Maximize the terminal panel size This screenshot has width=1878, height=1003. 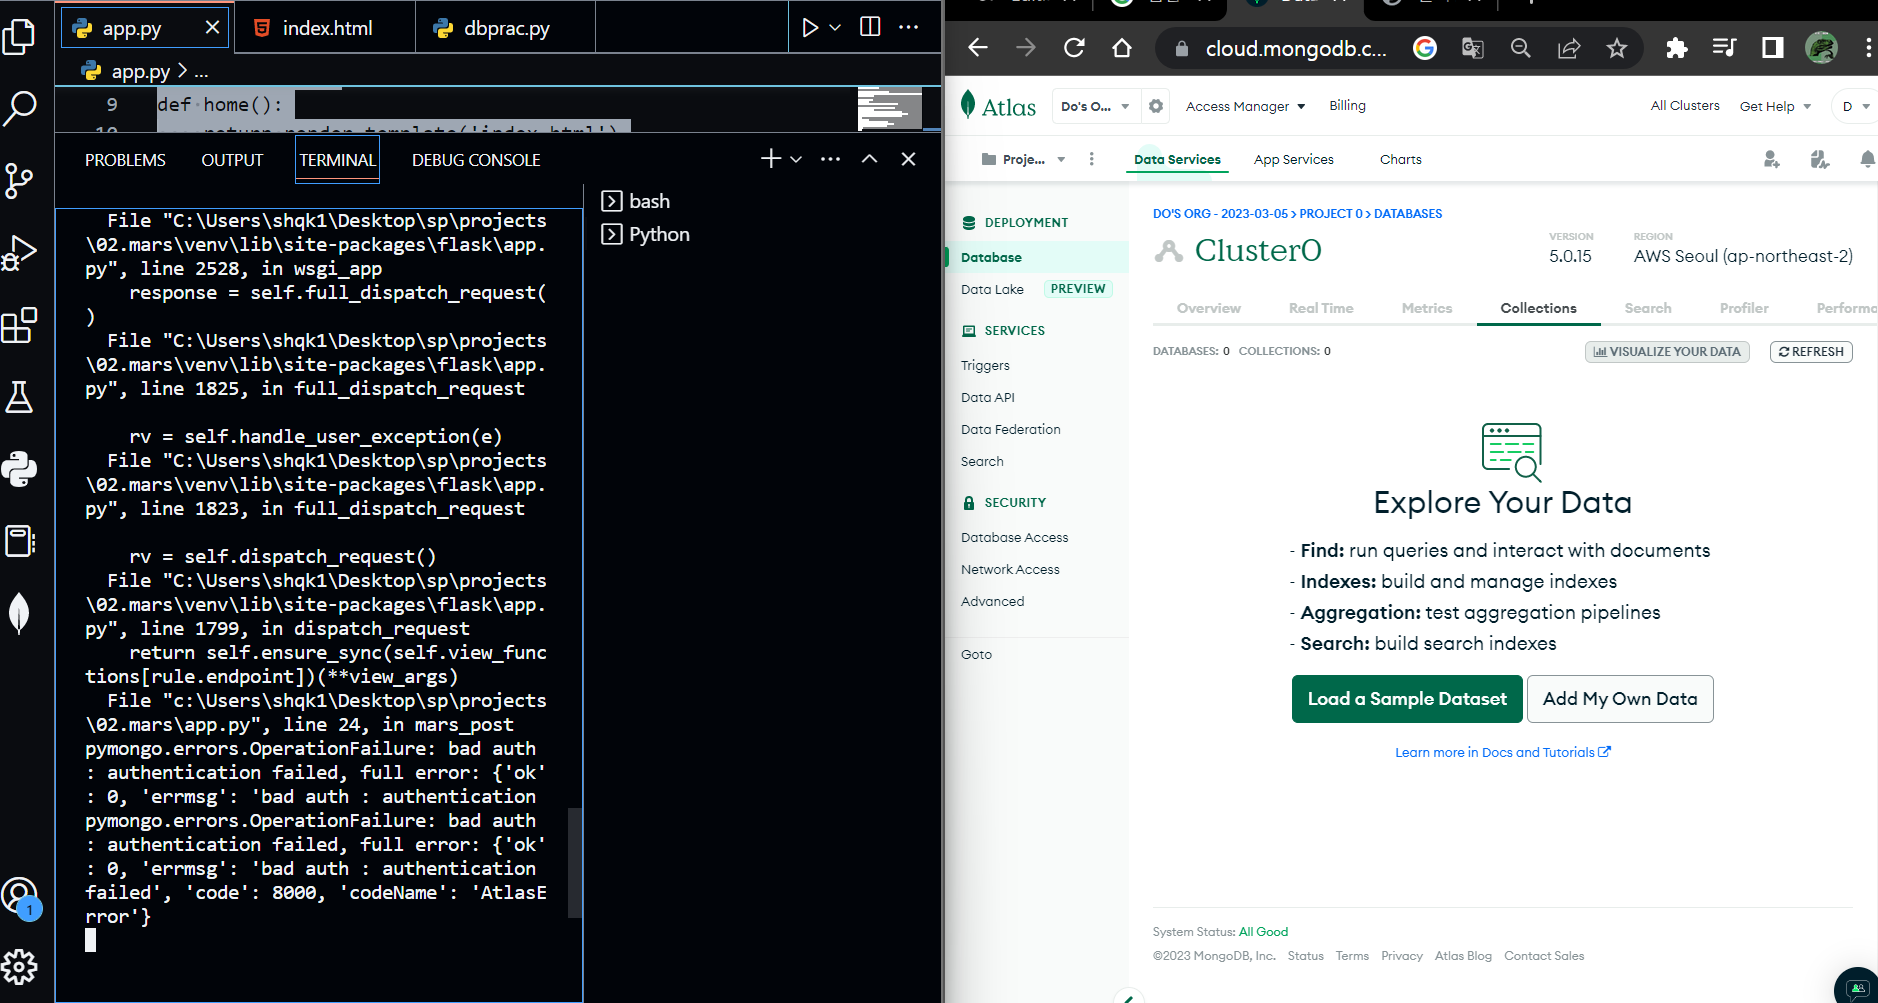pos(870,159)
